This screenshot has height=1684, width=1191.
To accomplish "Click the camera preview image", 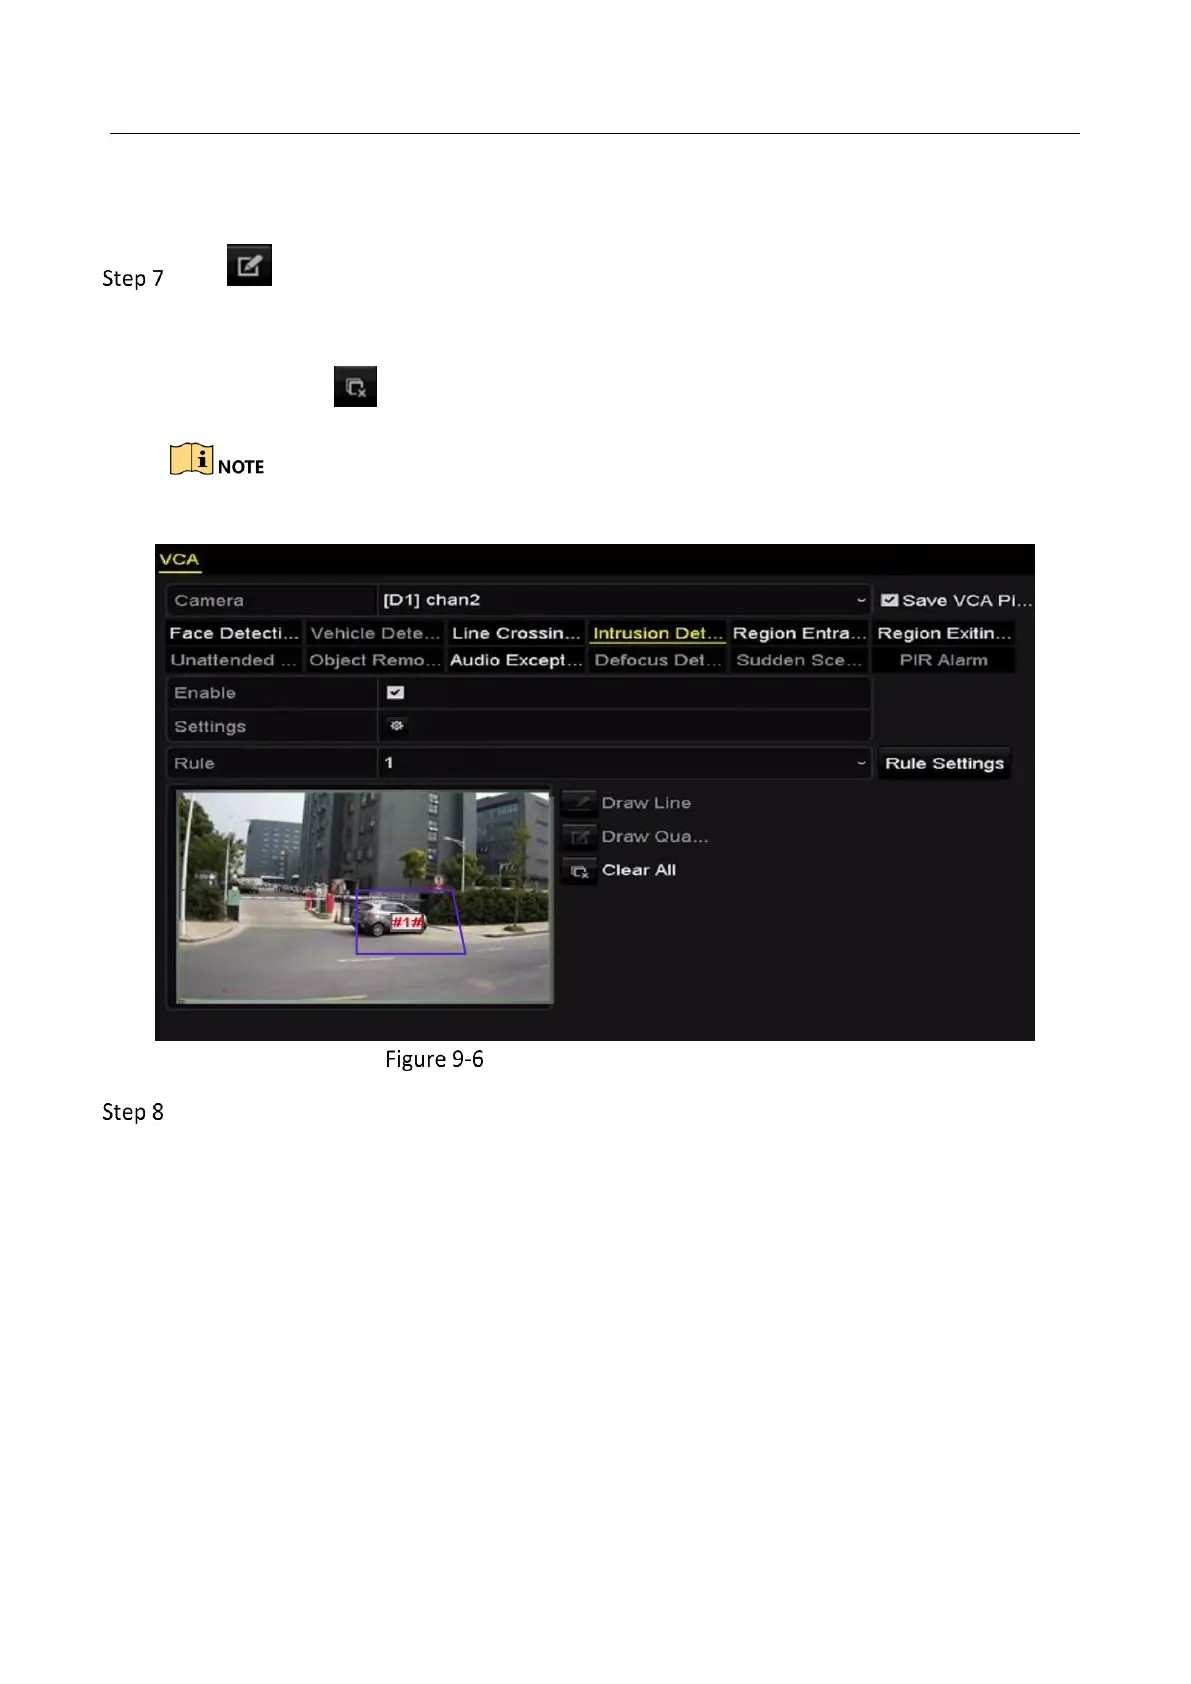I will coord(364,897).
